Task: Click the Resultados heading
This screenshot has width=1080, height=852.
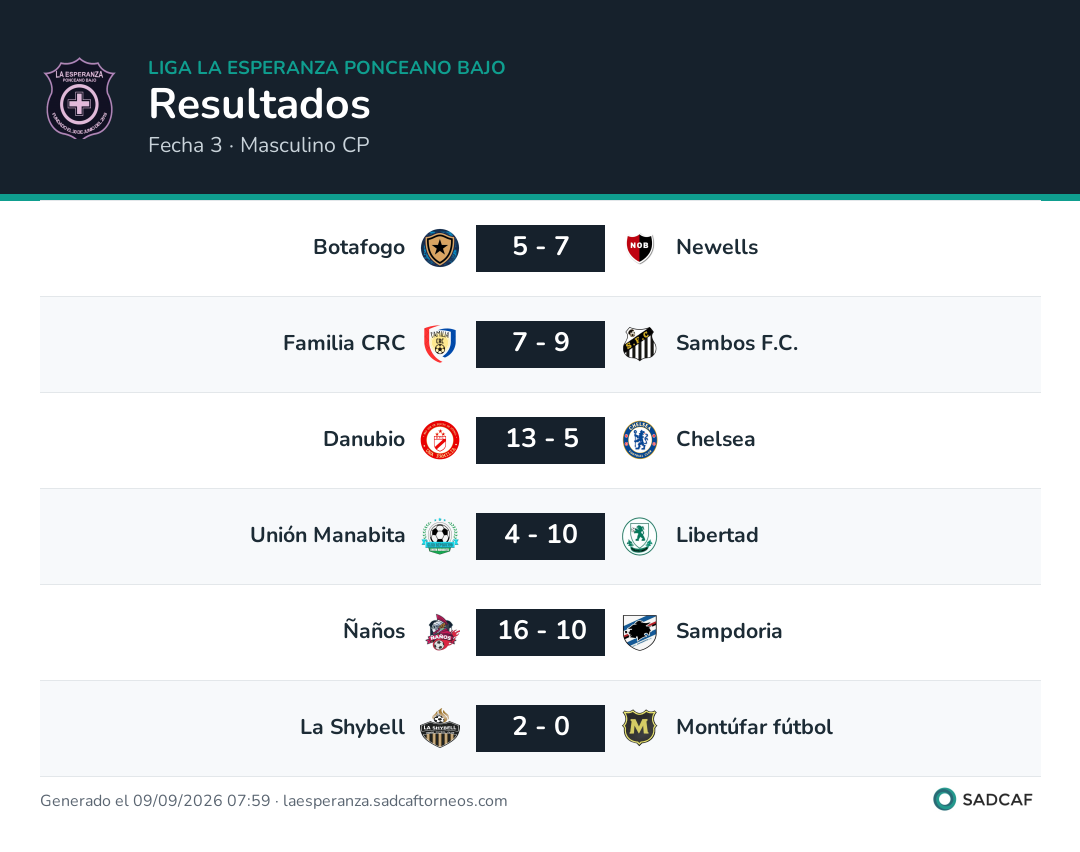Action: pos(260,104)
